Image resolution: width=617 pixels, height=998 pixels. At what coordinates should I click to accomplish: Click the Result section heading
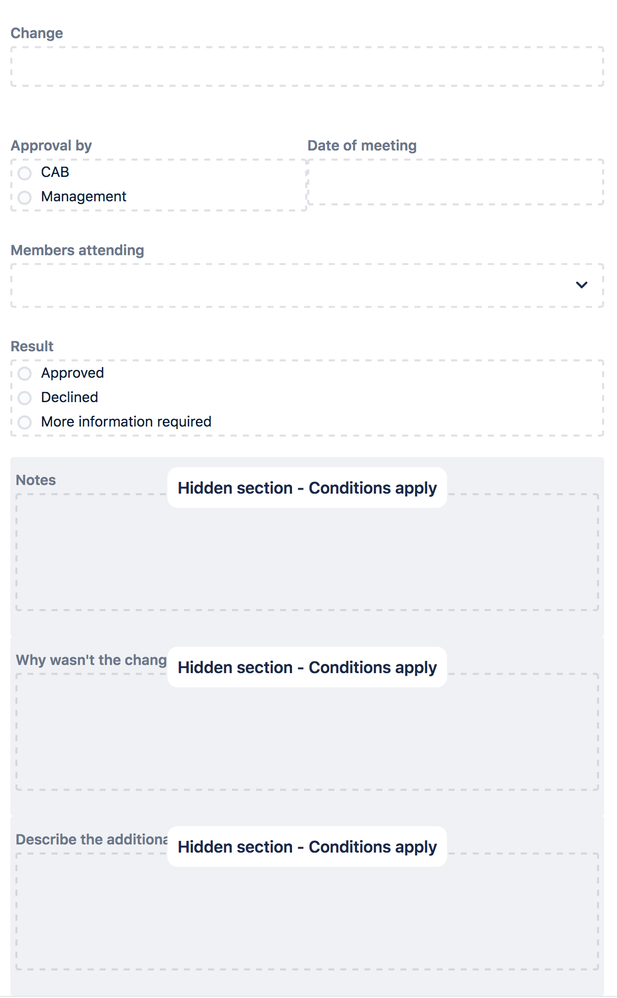(31, 346)
